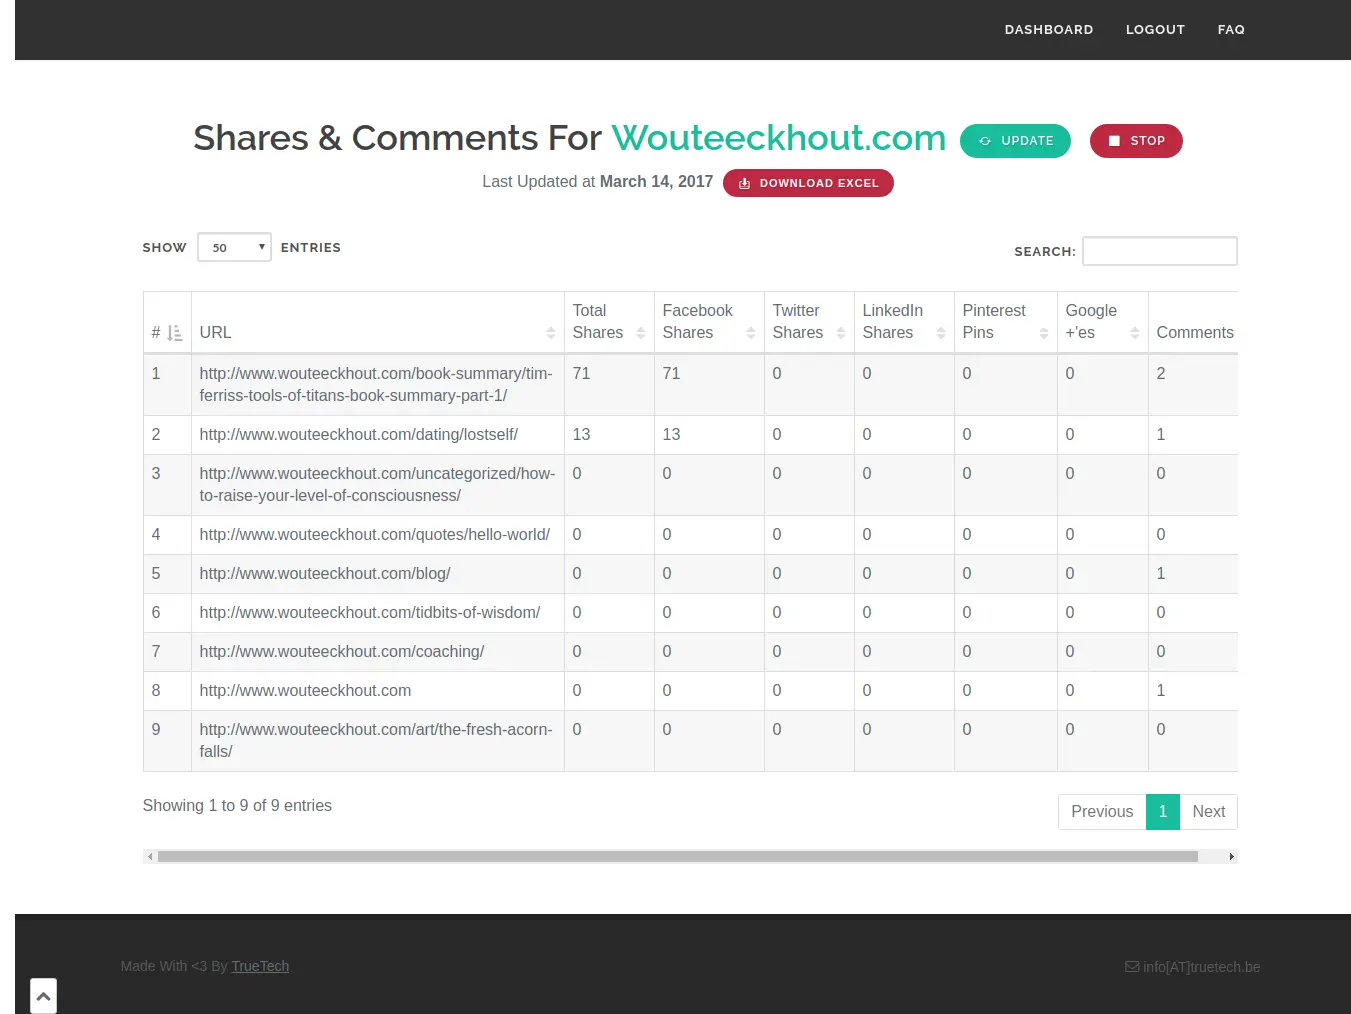Sort by Google +'es arrows

(1135, 333)
